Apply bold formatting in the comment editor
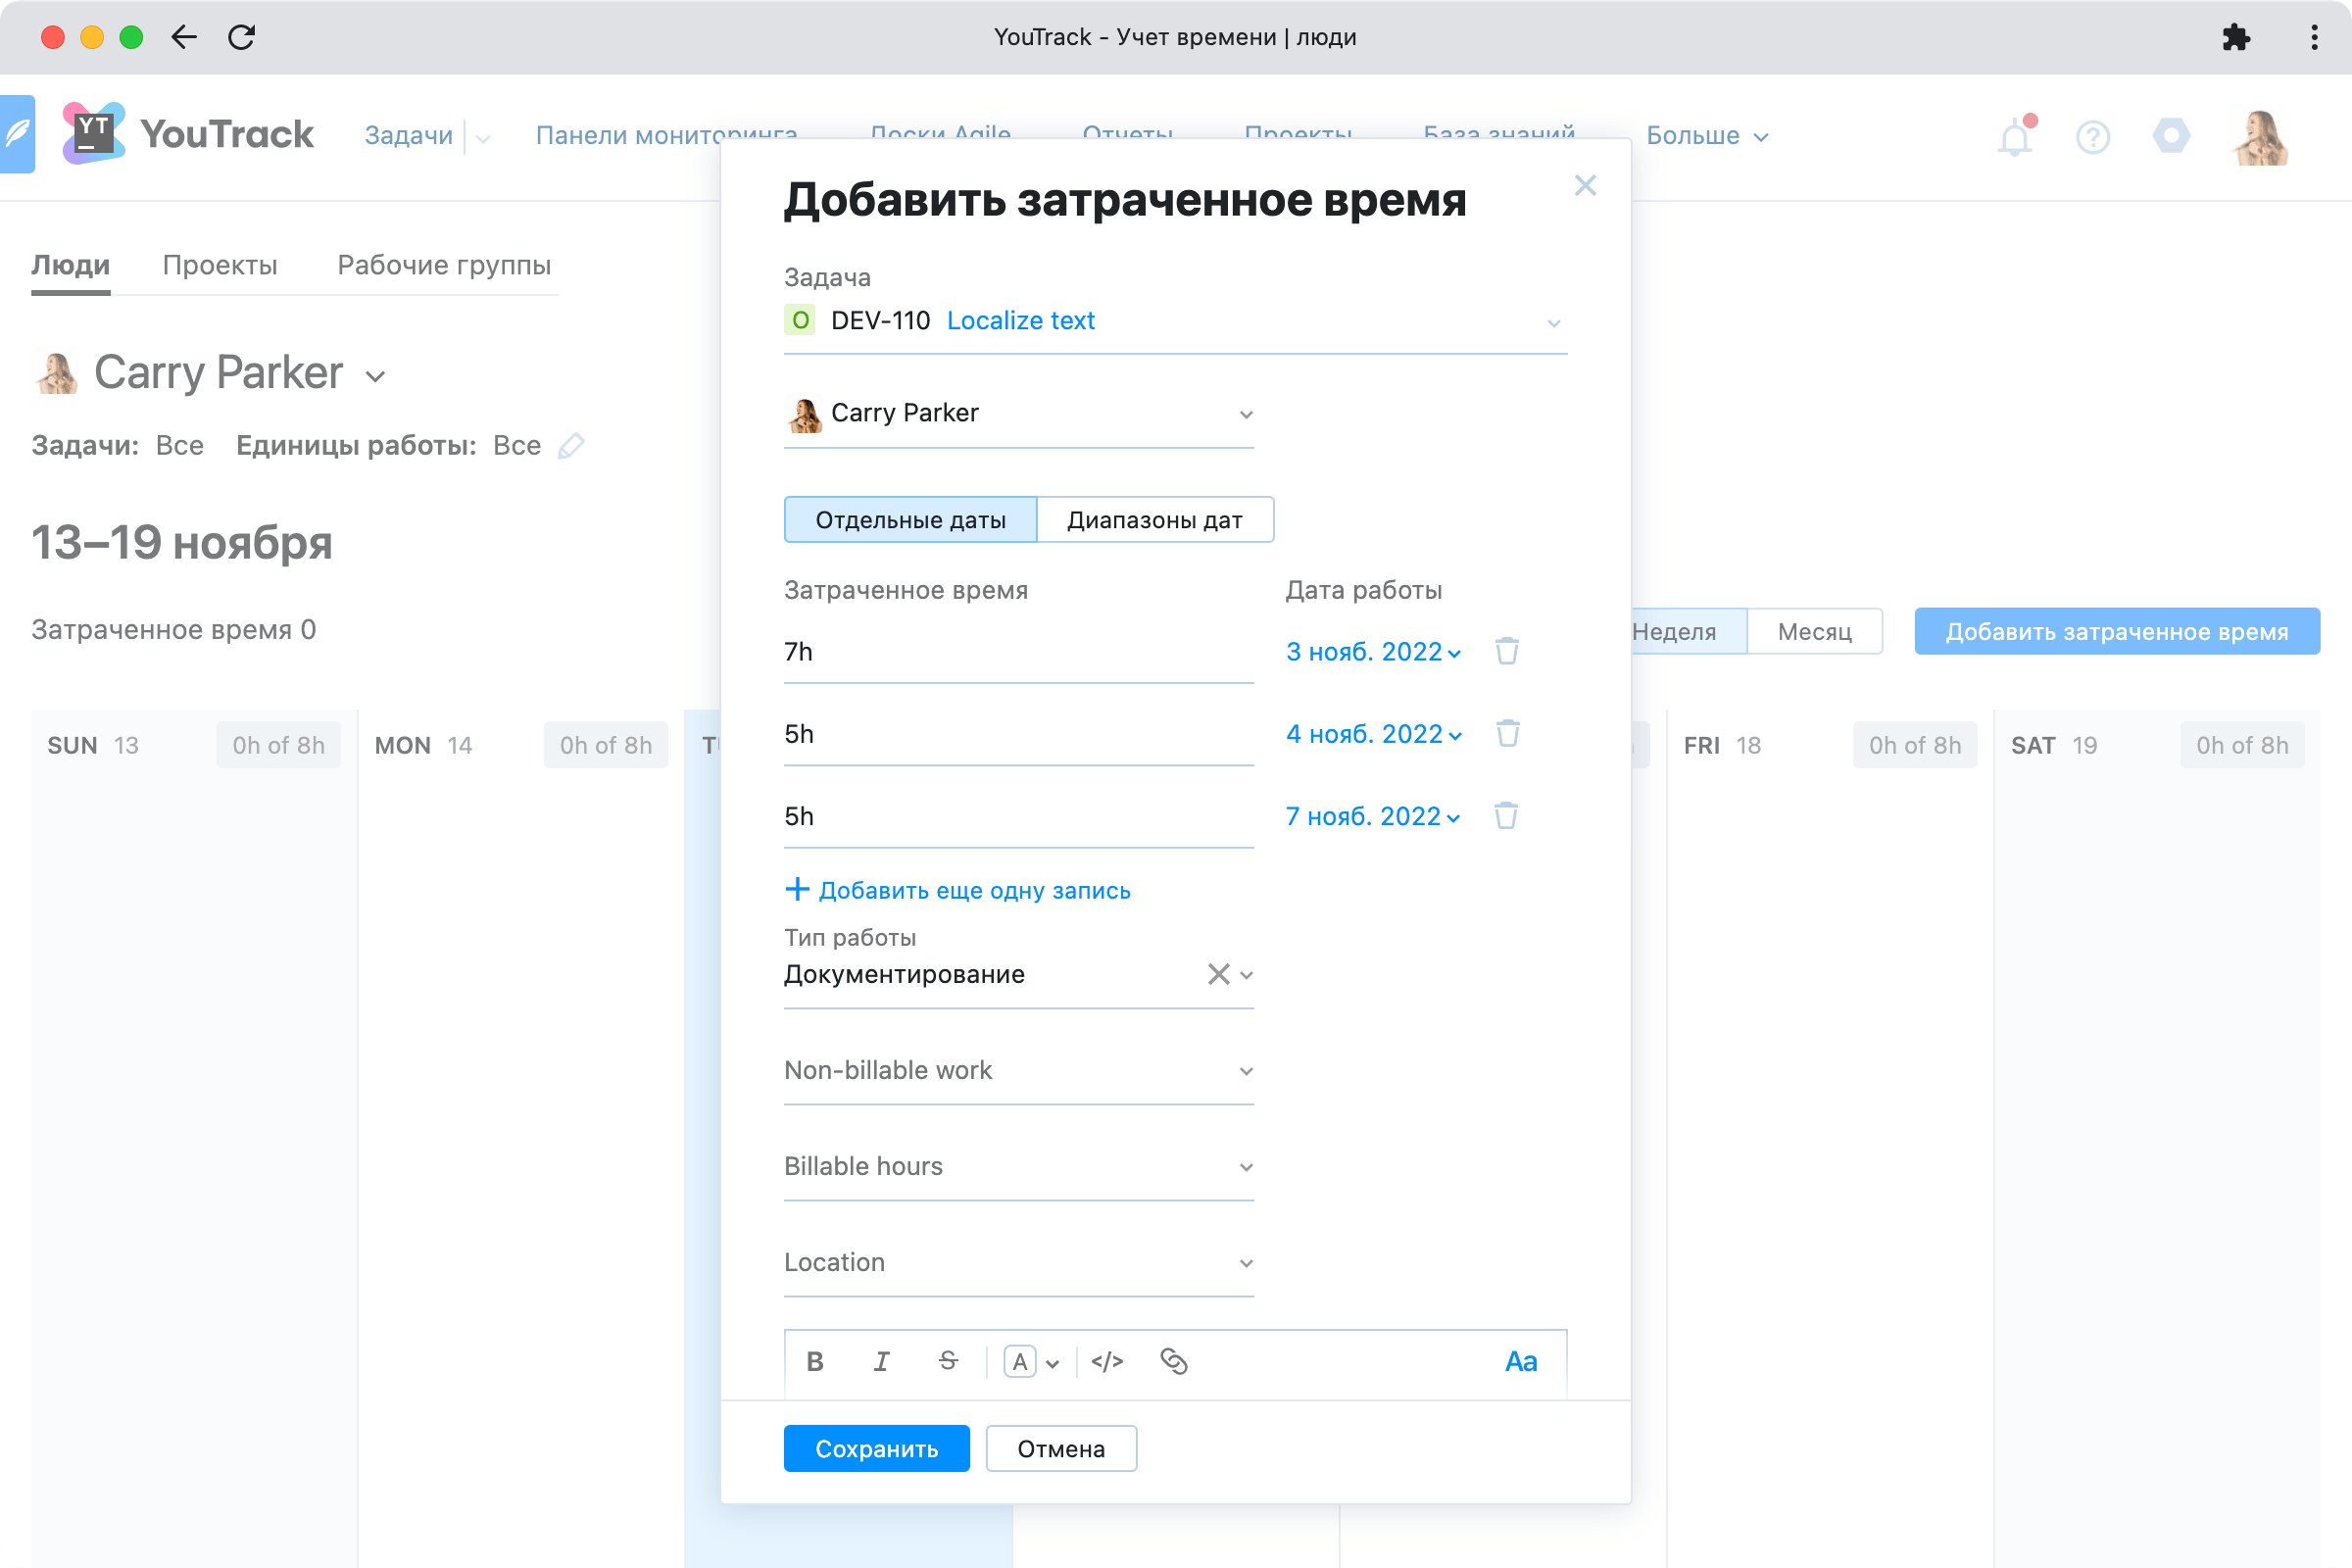This screenshot has height=1568, width=2352. [x=815, y=1361]
